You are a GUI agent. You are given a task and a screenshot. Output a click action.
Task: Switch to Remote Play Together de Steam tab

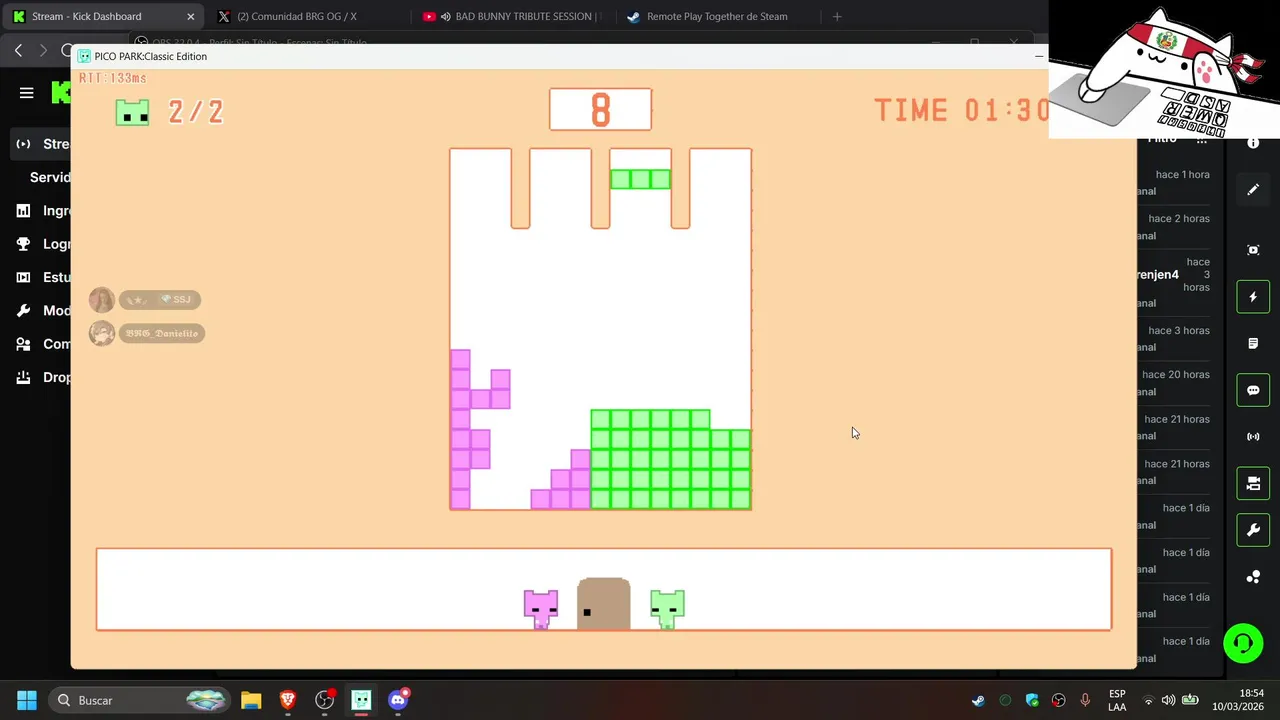point(717,17)
